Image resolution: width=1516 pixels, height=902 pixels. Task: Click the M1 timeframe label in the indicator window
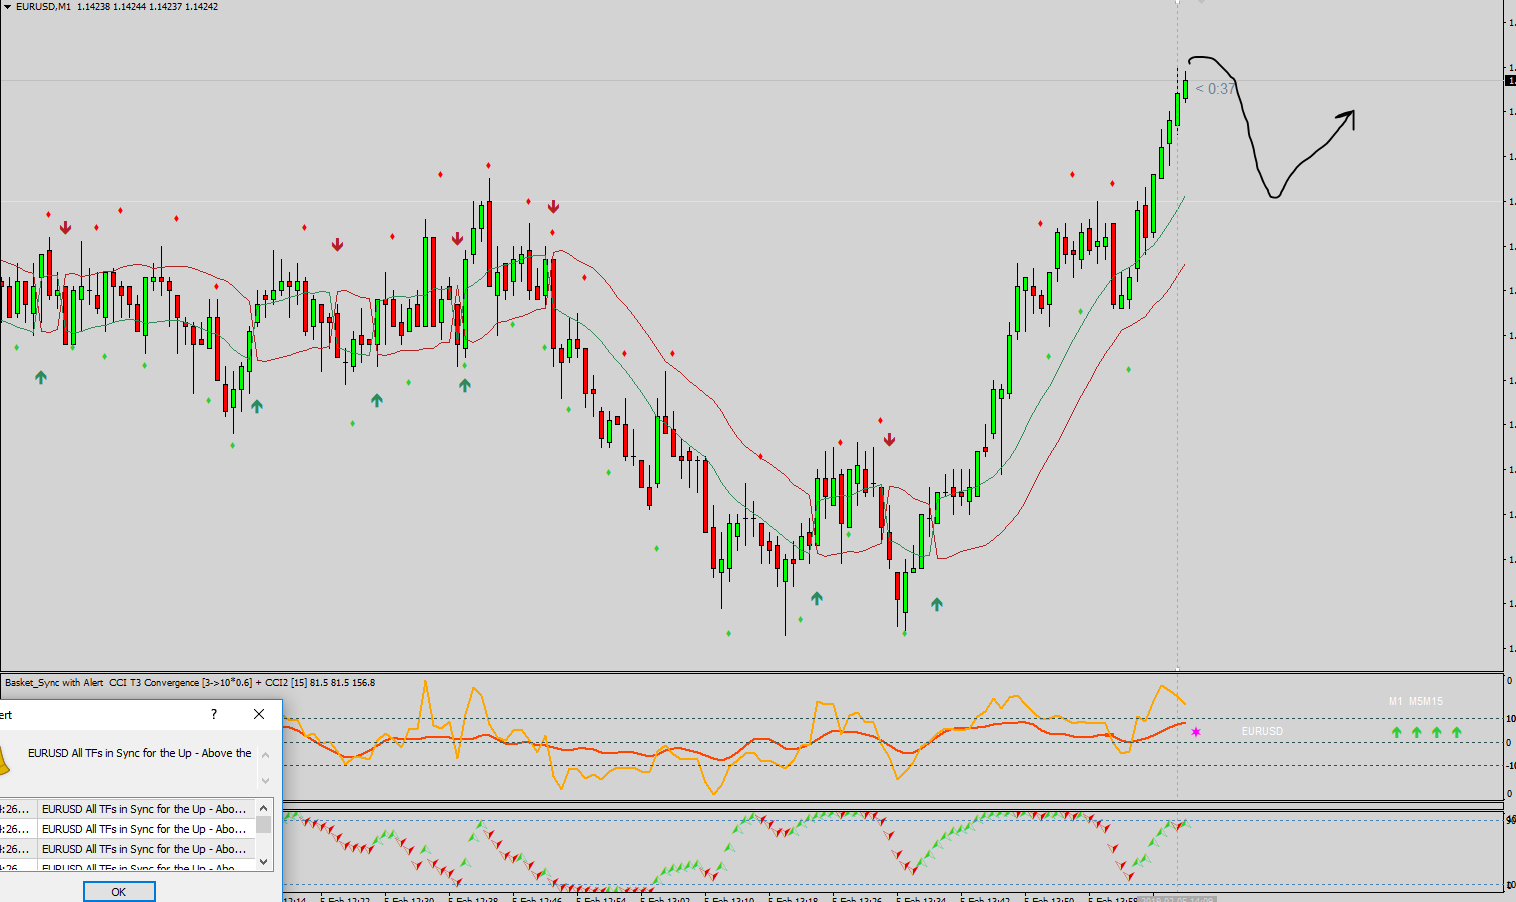pyautogui.click(x=1396, y=702)
